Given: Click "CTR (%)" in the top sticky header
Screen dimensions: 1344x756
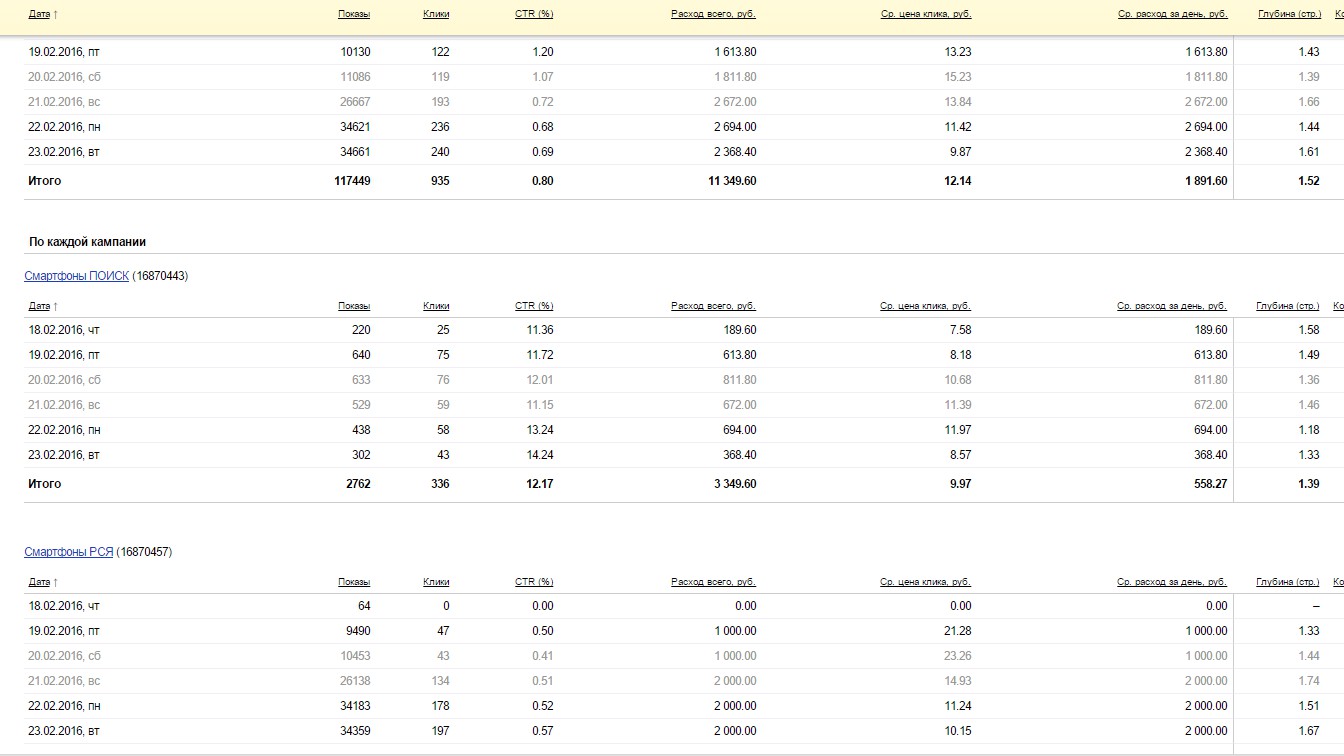Looking at the screenshot, I should (x=534, y=15).
